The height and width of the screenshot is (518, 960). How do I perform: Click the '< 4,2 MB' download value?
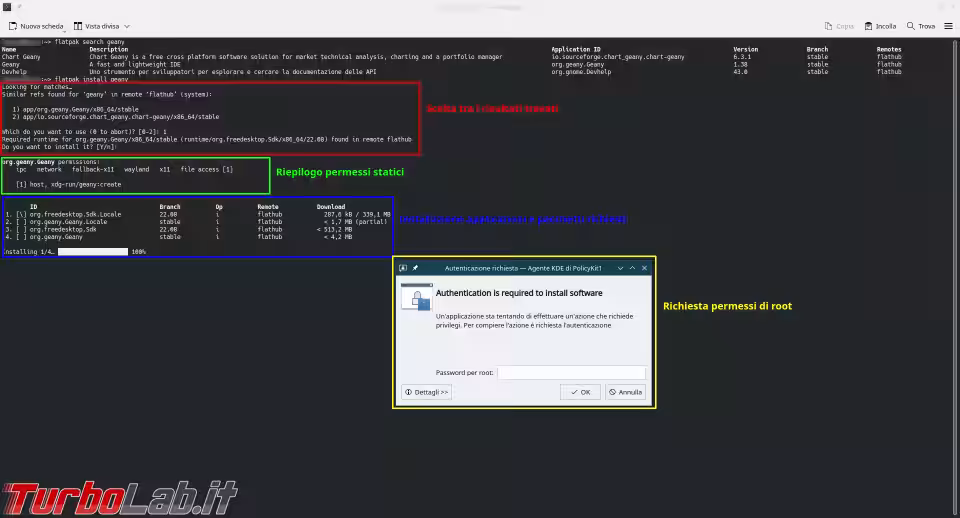(x=338, y=236)
